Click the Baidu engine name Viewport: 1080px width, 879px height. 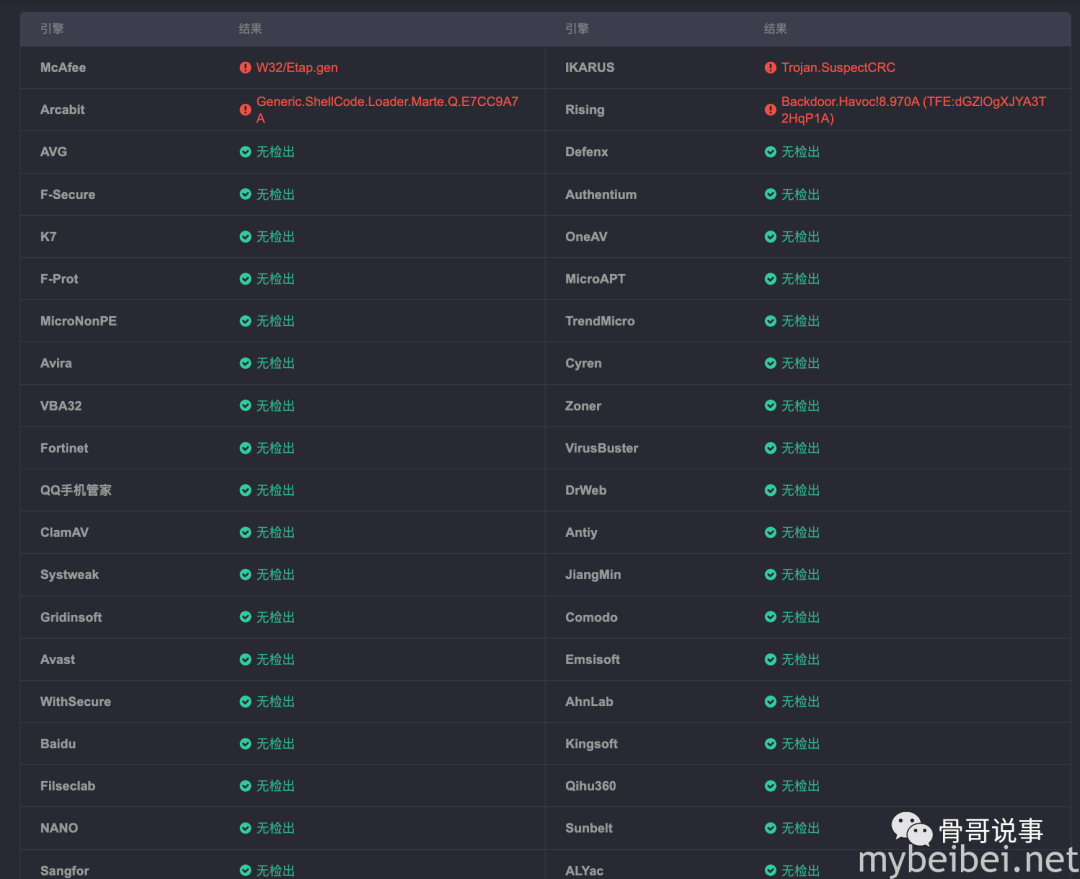click(x=58, y=743)
